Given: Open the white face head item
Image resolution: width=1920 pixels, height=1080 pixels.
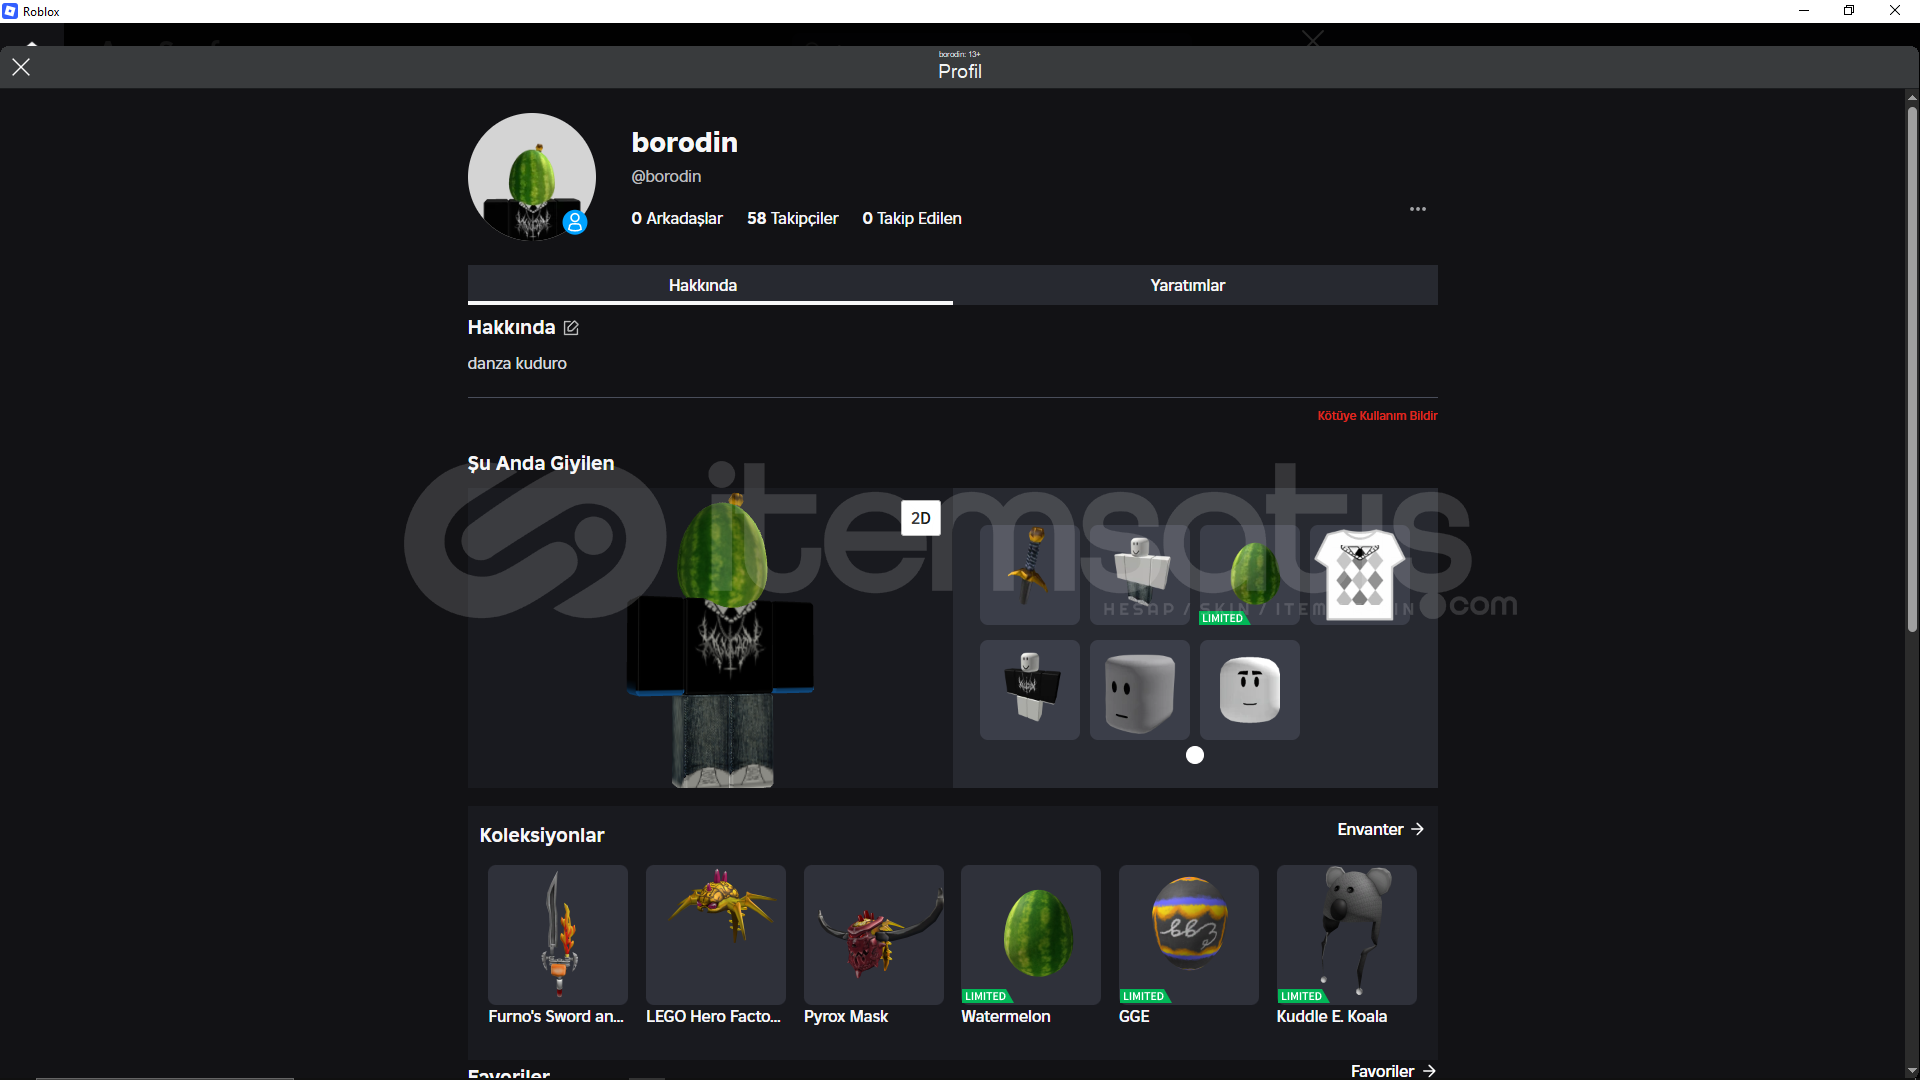Looking at the screenshot, I should point(1250,690).
